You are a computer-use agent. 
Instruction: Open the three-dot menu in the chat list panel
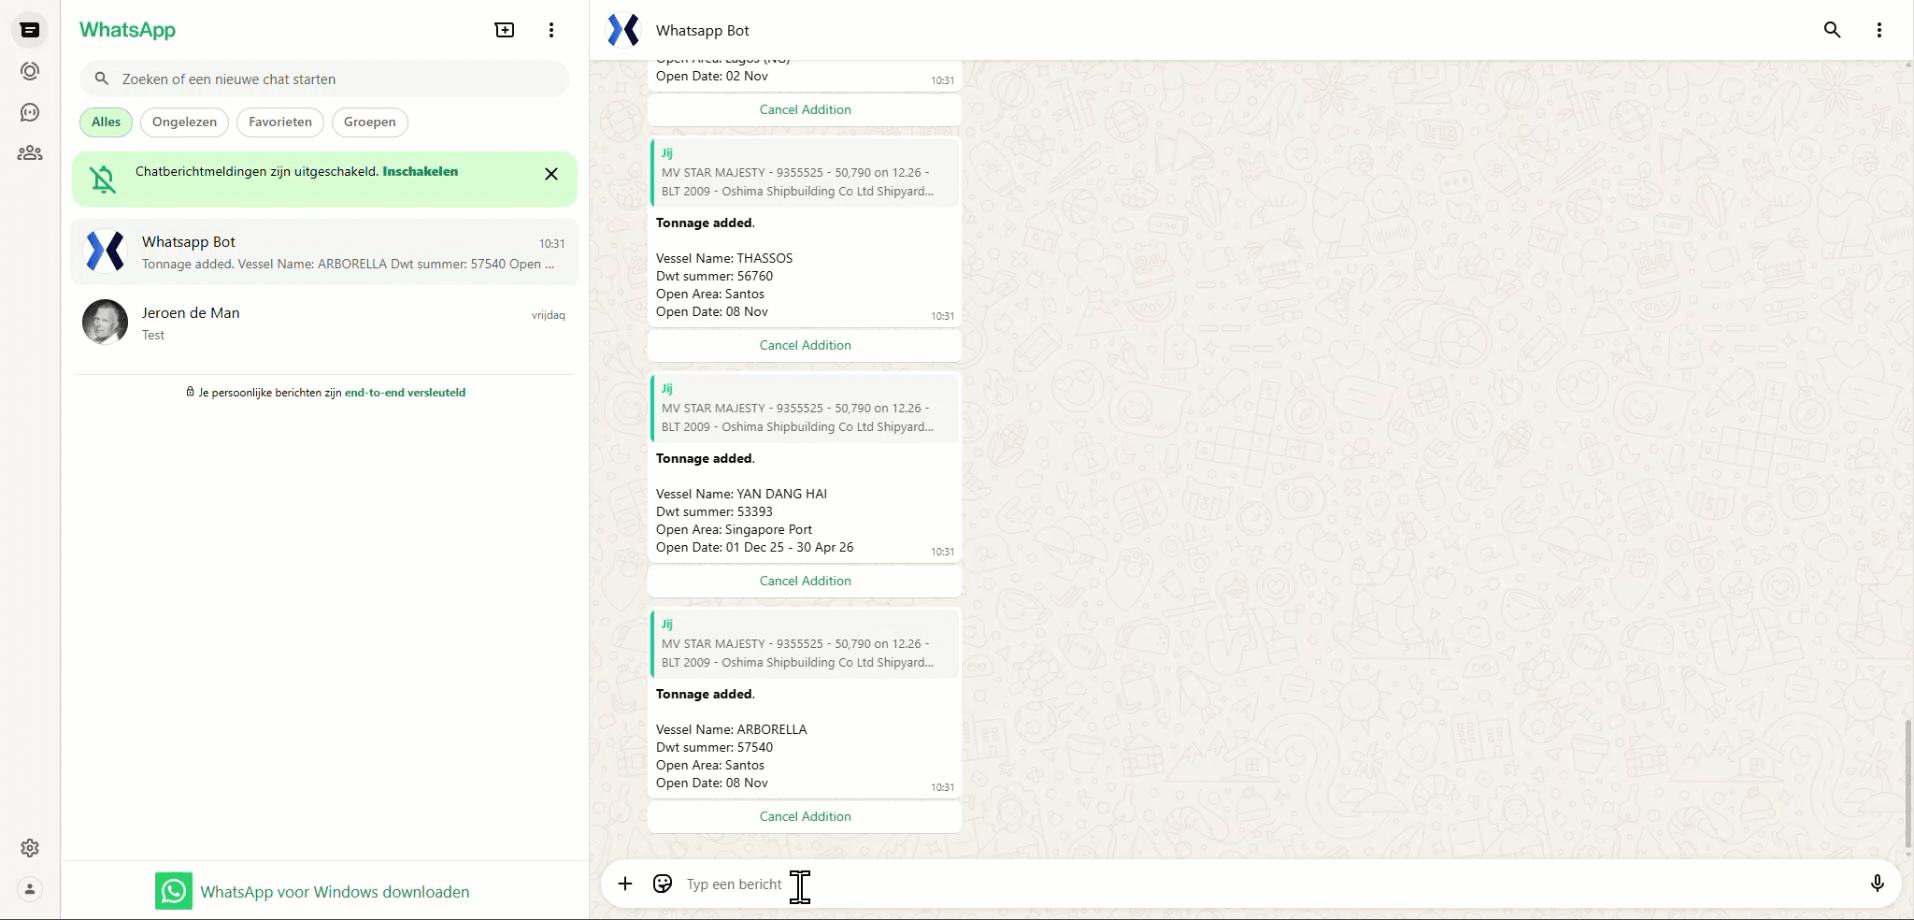[x=551, y=30]
